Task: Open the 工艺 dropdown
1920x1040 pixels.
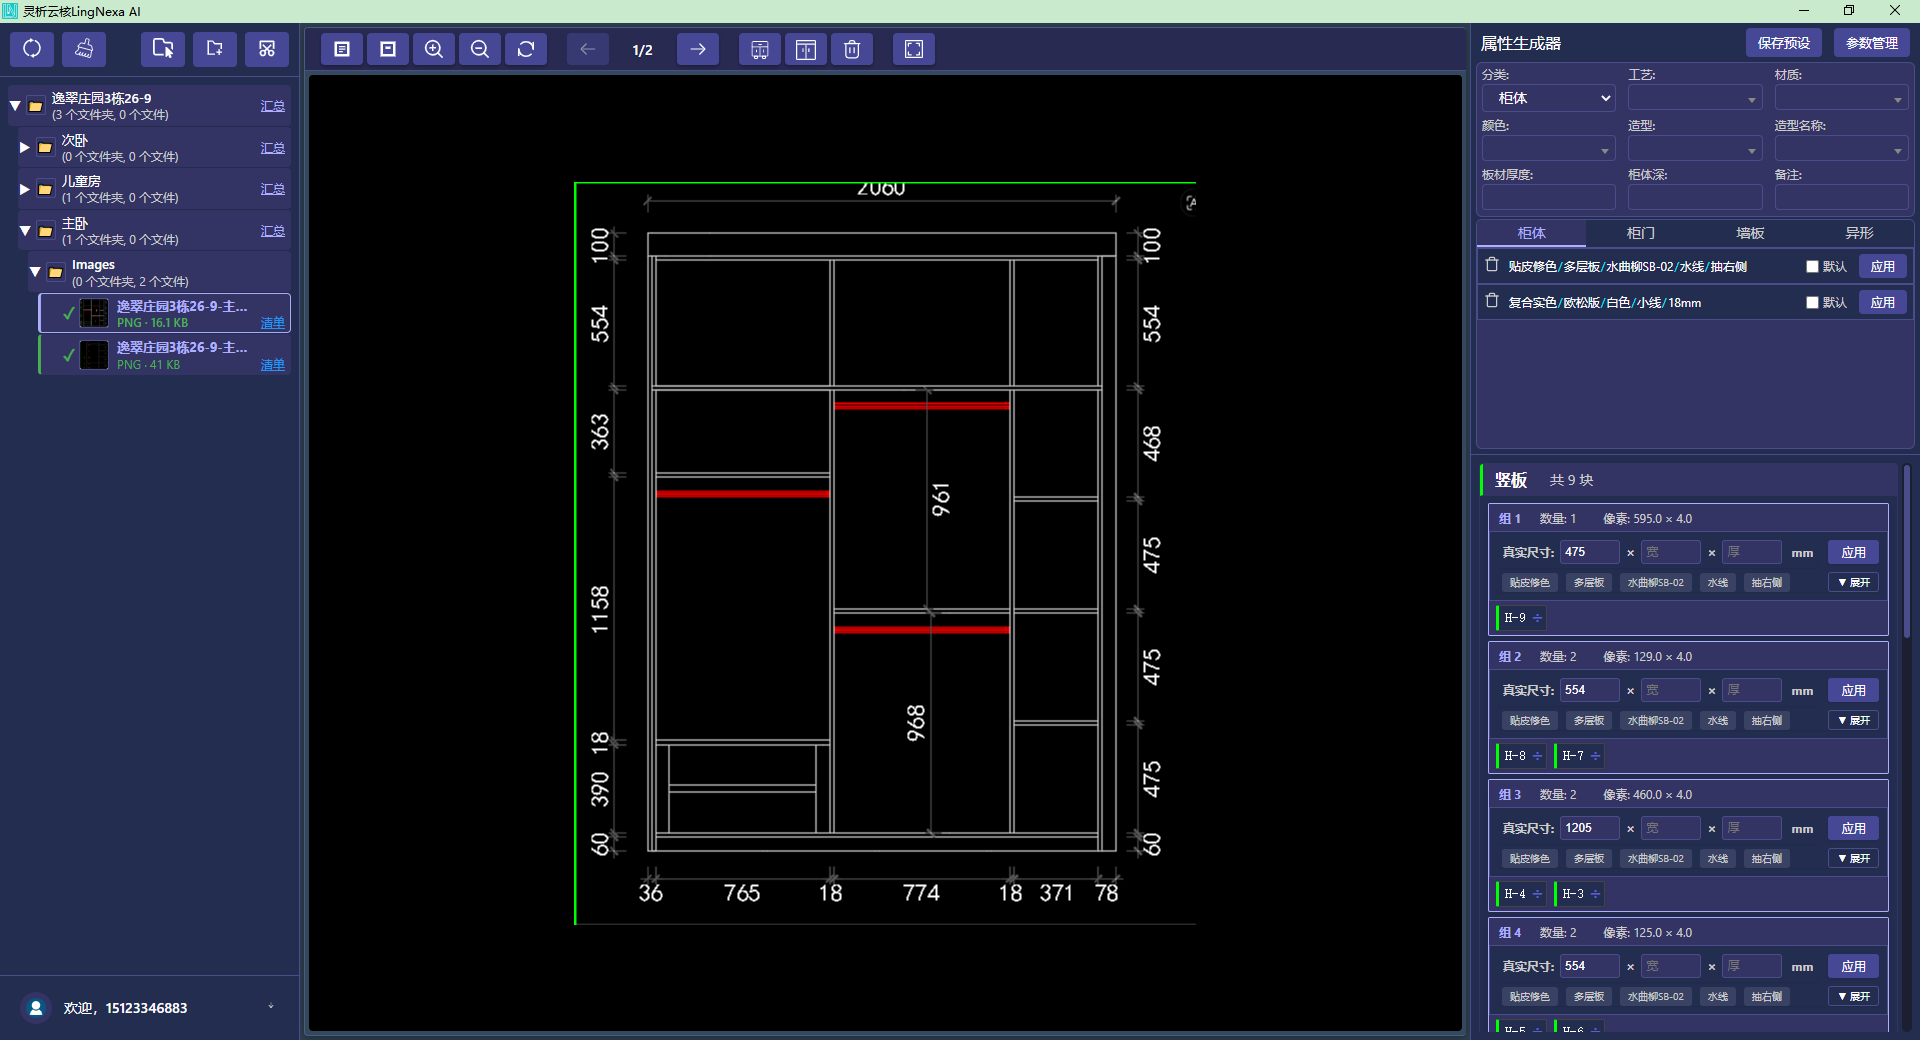Action: (1695, 98)
